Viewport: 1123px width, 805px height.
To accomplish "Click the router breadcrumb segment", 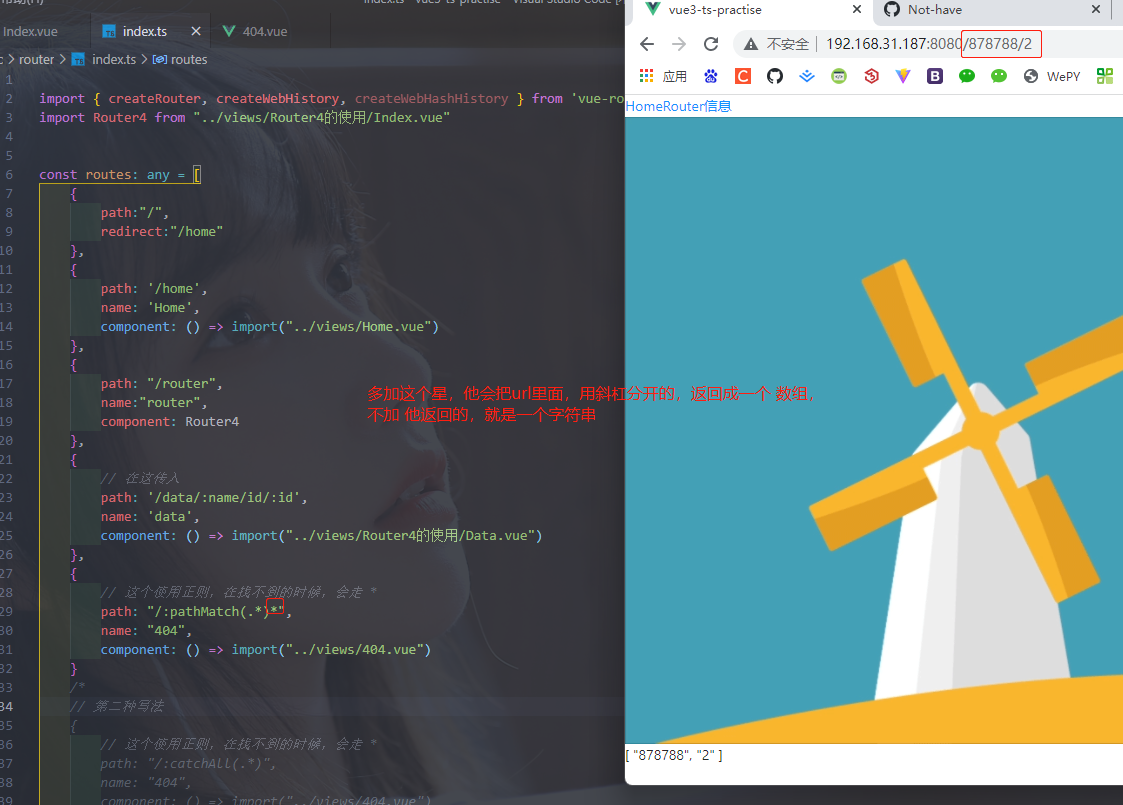I will (x=36, y=59).
